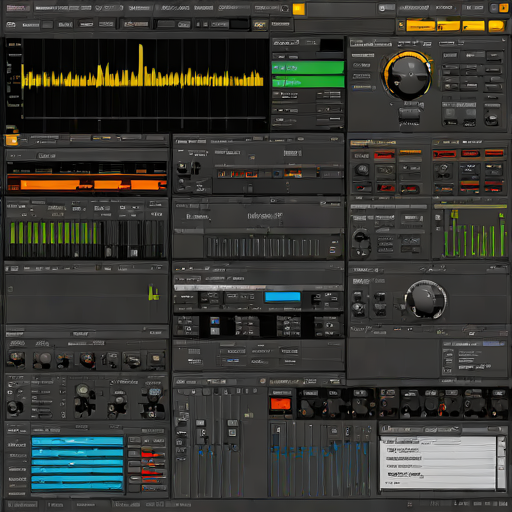This screenshot has height=512, width=512.
Task: Select the topmost cyan bar in bottom-left panel
Action: [x=77, y=442]
